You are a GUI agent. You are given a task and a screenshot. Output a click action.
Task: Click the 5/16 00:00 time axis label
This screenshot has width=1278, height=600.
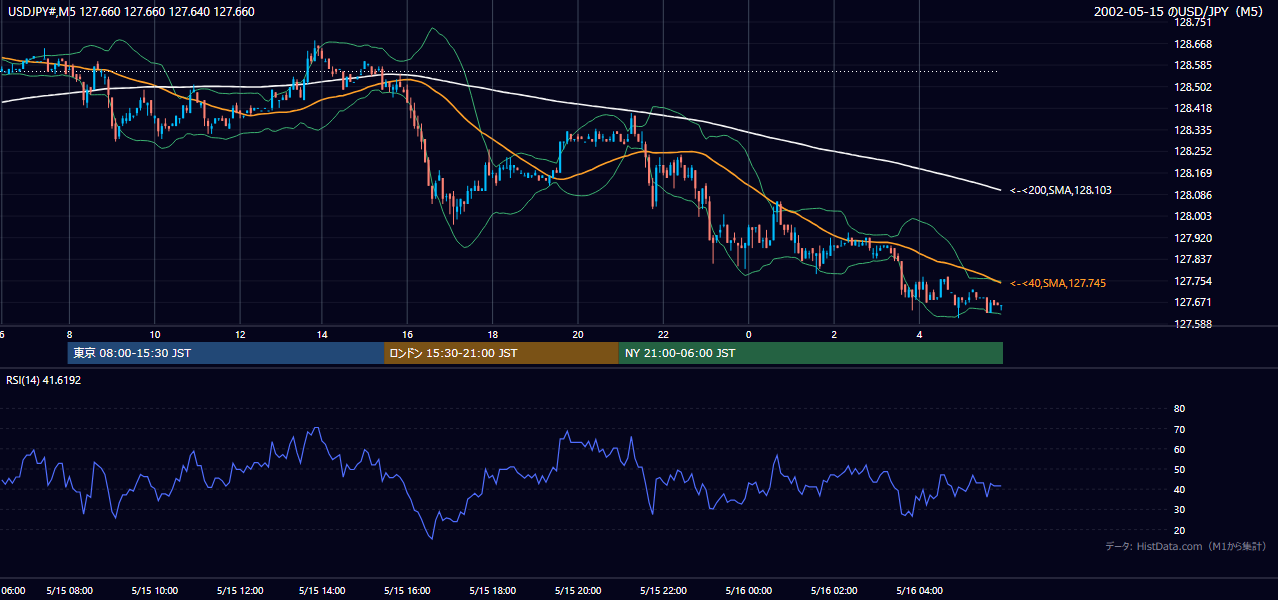point(748,590)
